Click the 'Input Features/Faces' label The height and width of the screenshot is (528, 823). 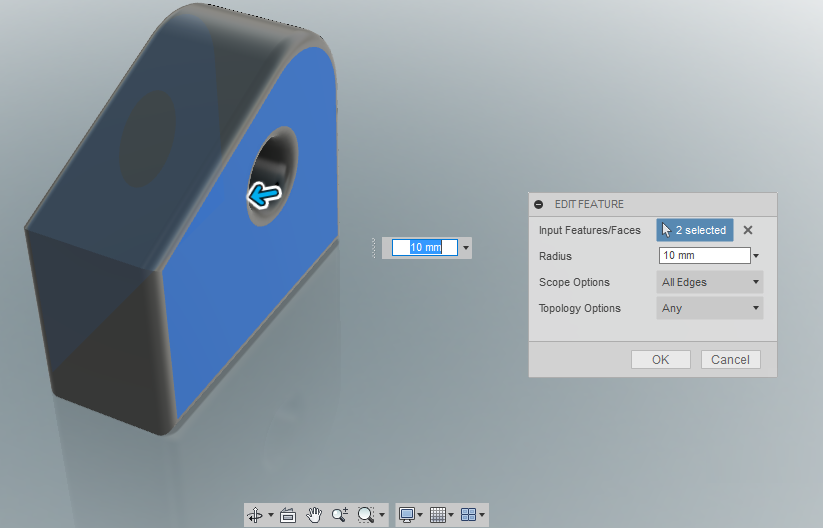[x=589, y=230]
